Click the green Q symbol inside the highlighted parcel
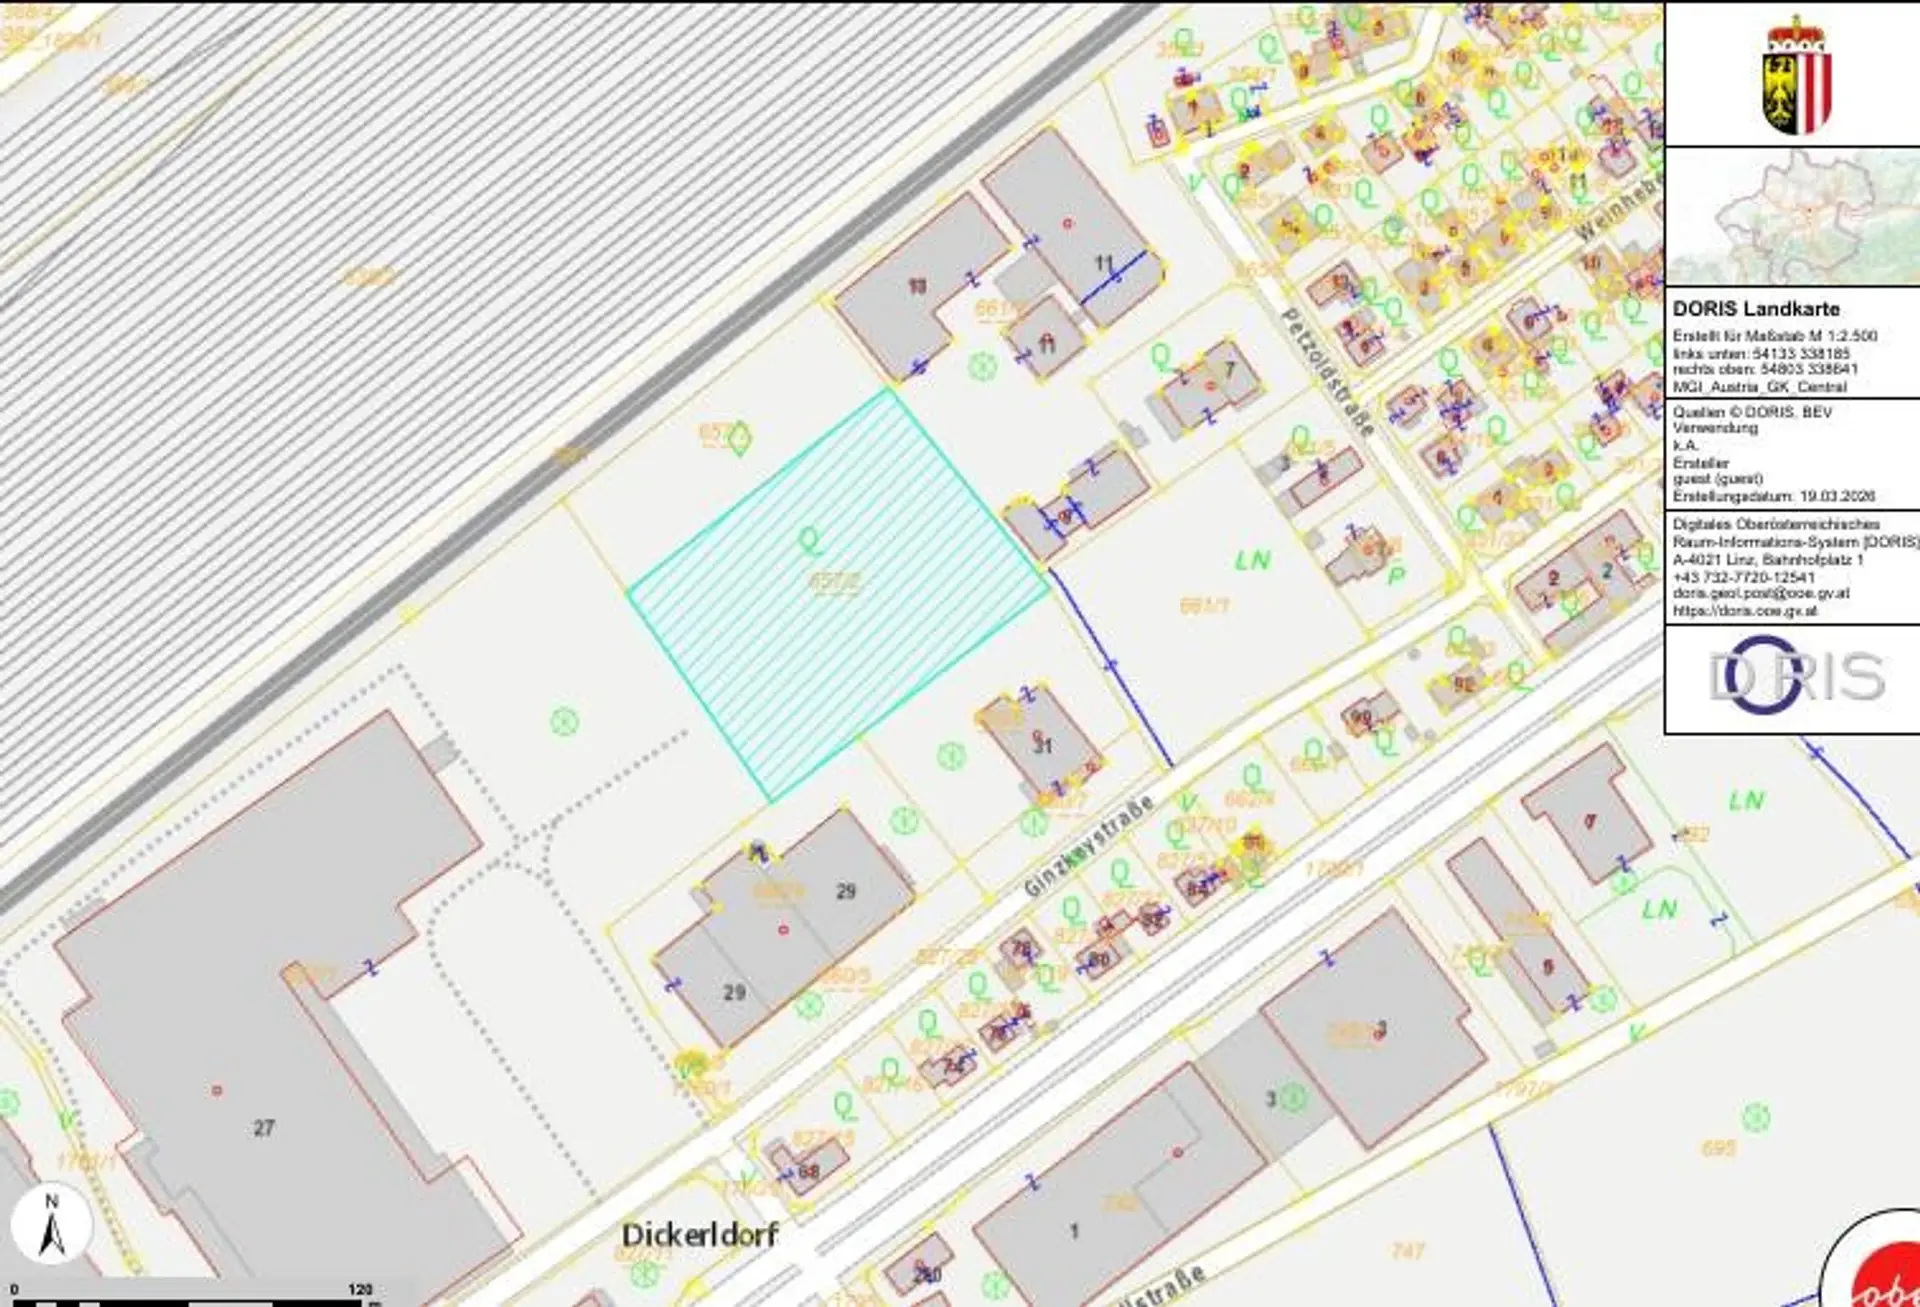 (809, 541)
